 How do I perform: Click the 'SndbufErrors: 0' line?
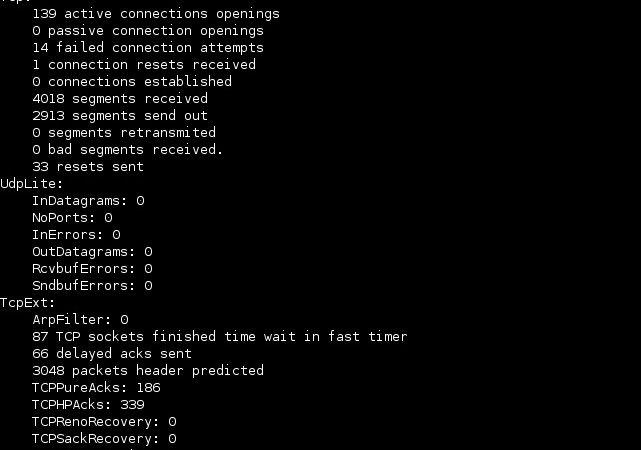(x=92, y=286)
